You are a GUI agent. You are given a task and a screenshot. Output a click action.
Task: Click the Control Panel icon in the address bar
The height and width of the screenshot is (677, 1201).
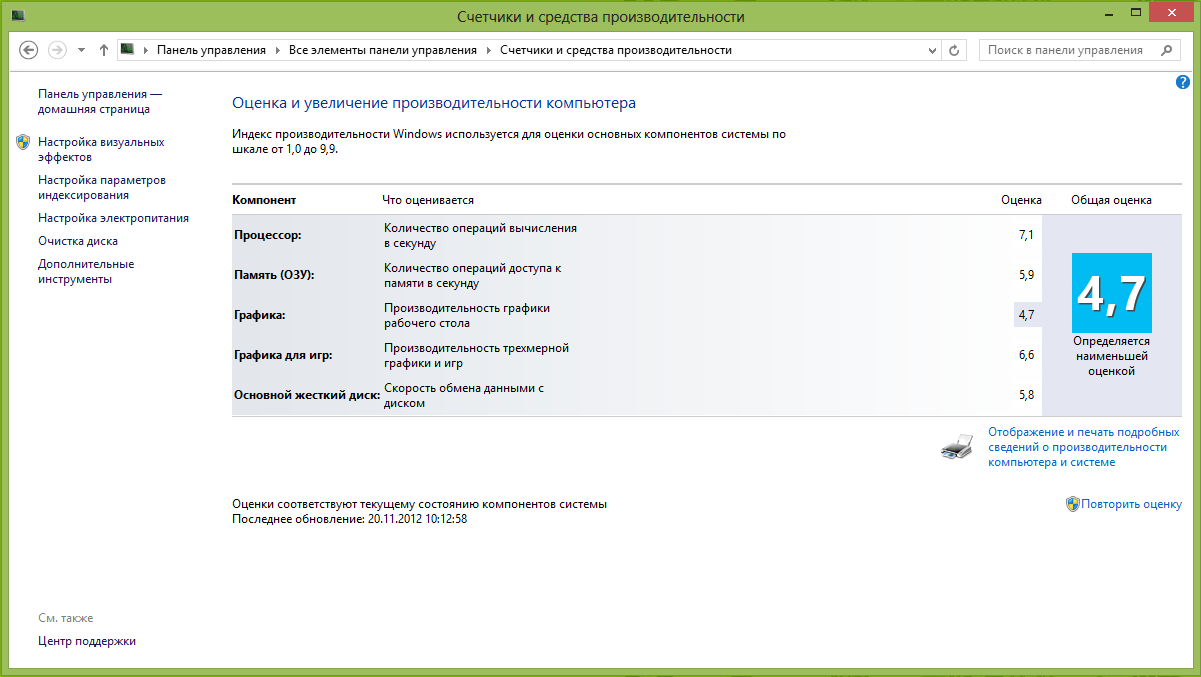(127, 49)
